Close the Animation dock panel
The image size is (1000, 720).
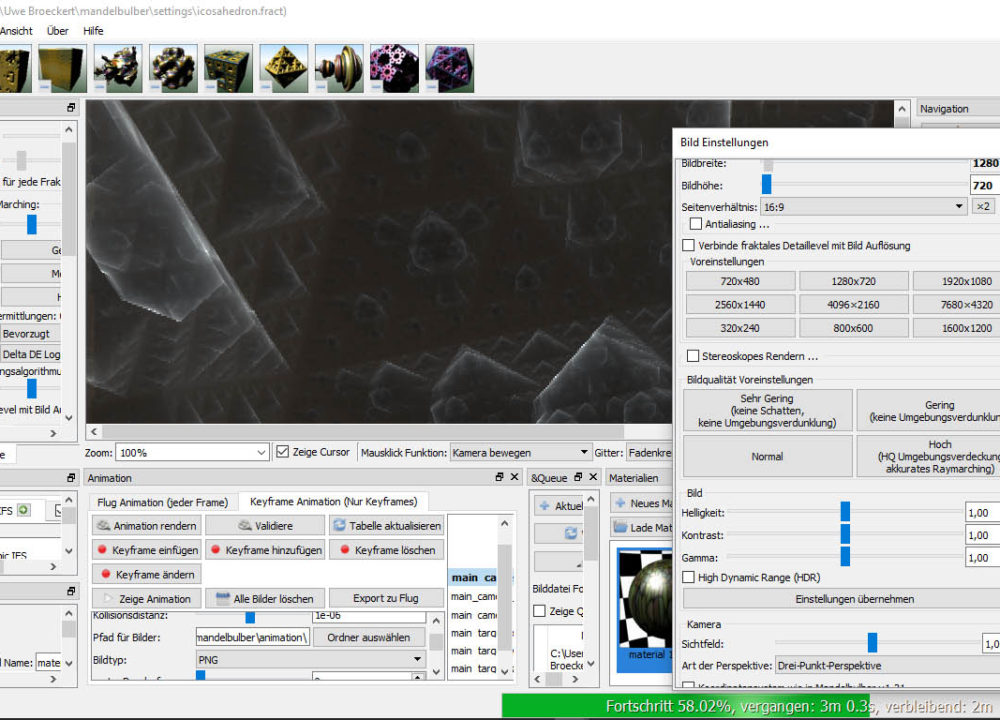[x=515, y=477]
